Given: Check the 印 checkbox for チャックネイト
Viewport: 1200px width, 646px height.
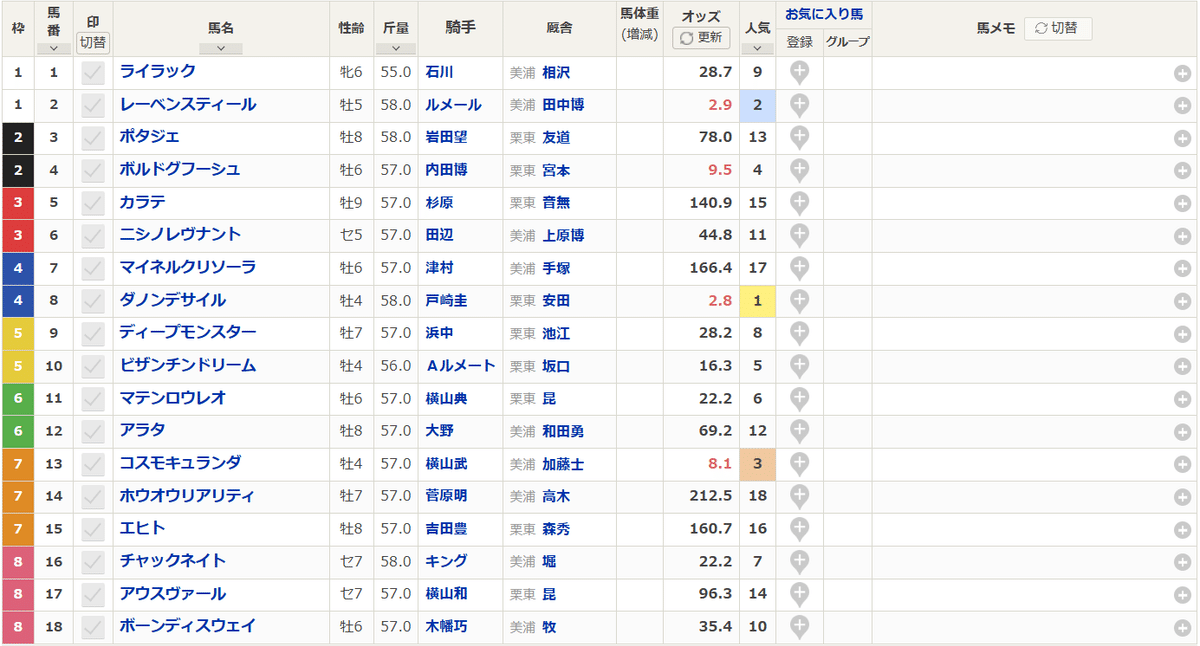Looking at the screenshot, I should (93, 561).
